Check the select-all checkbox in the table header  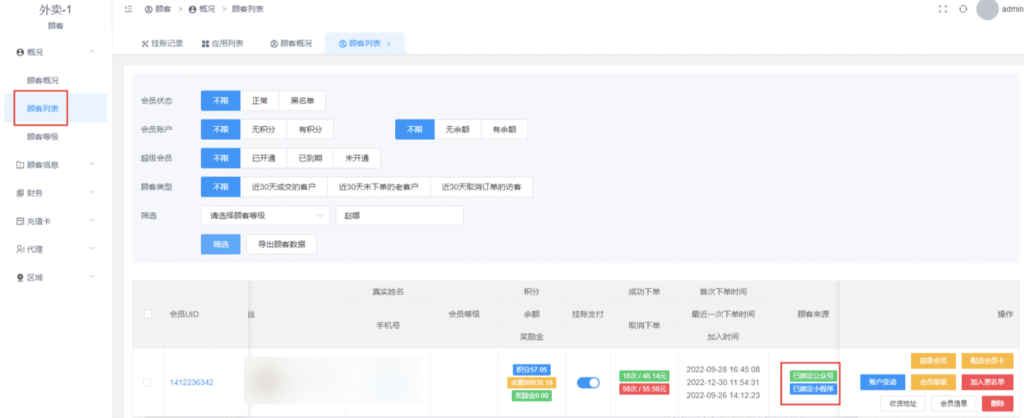(147, 314)
